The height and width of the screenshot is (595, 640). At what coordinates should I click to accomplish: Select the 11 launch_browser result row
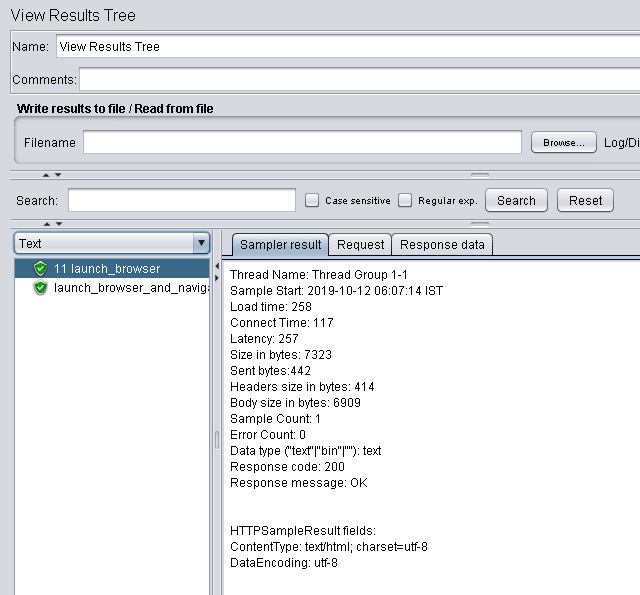point(112,269)
